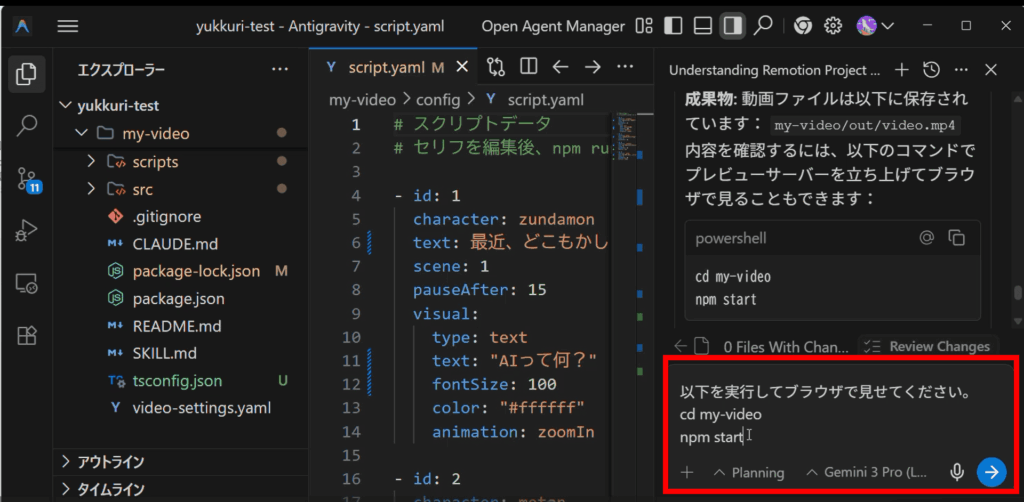Open the Planning mode dropdown
The width and height of the screenshot is (1024, 502).
pyautogui.click(x=748, y=472)
